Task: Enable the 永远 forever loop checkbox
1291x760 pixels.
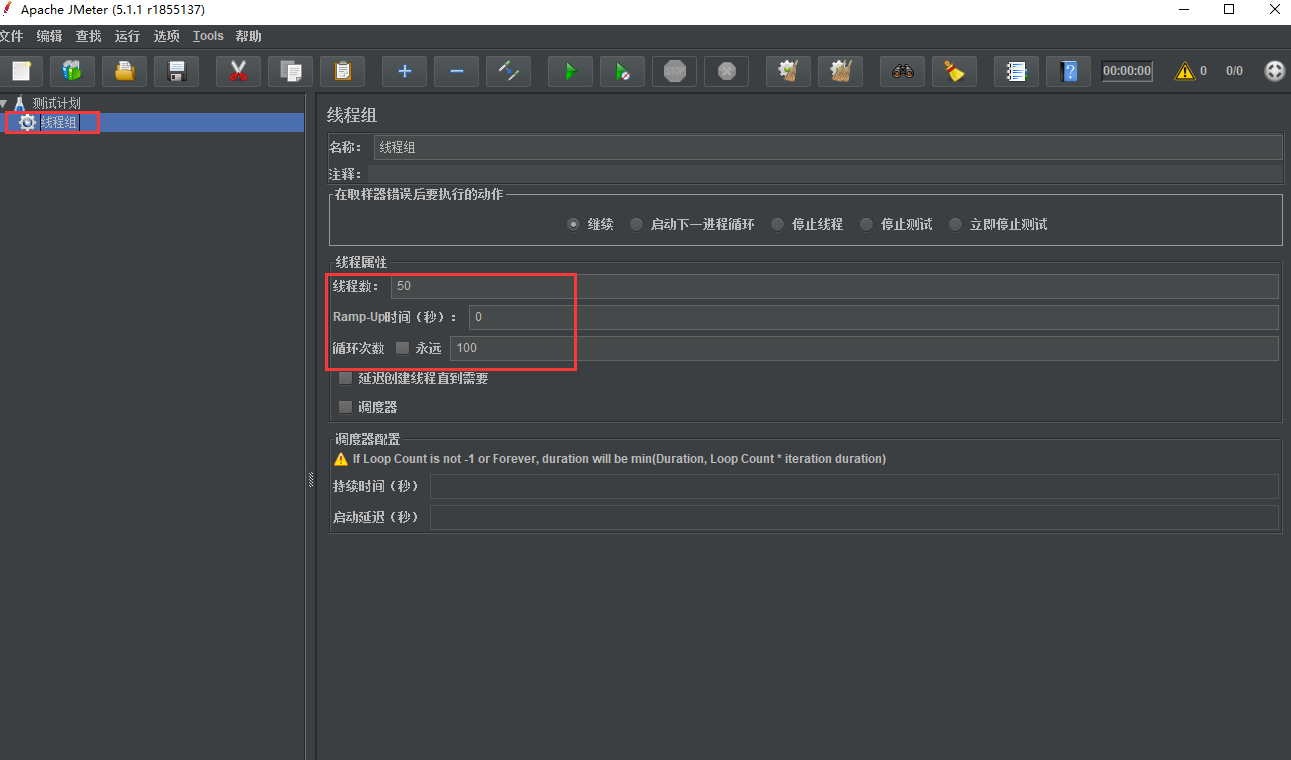Action: pyautogui.click(x=403, y=348)
